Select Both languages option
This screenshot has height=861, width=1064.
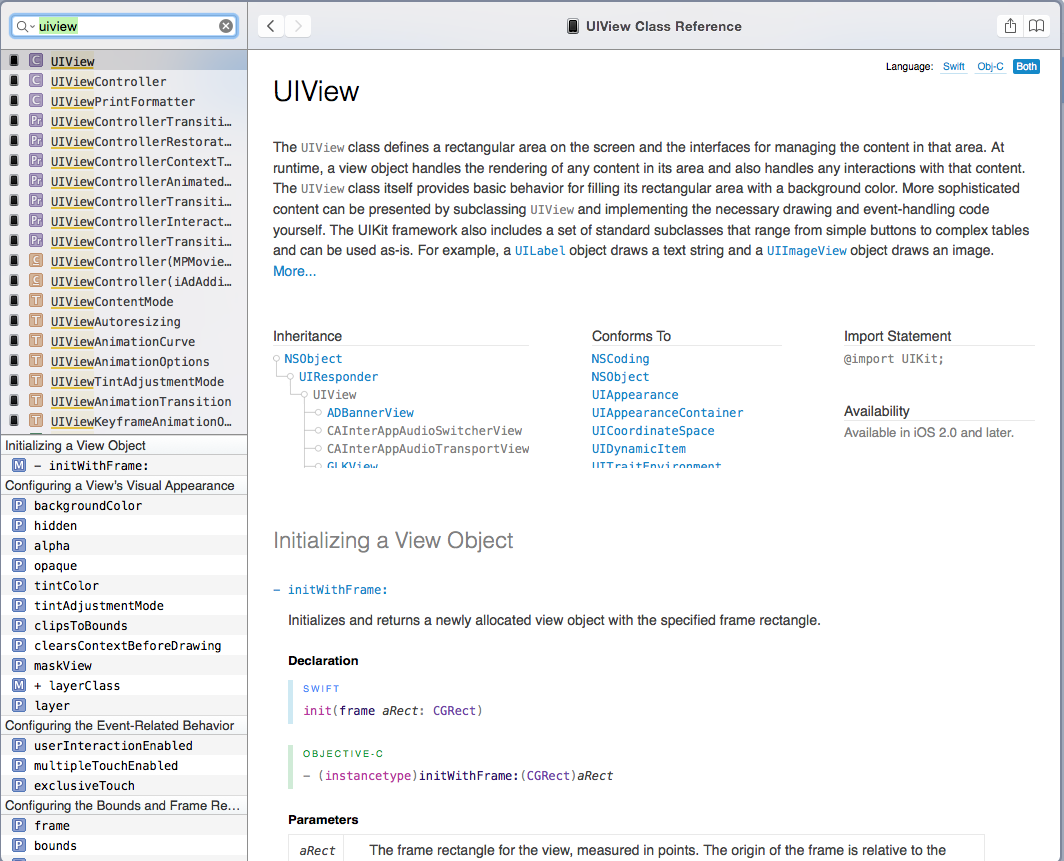1026,66
